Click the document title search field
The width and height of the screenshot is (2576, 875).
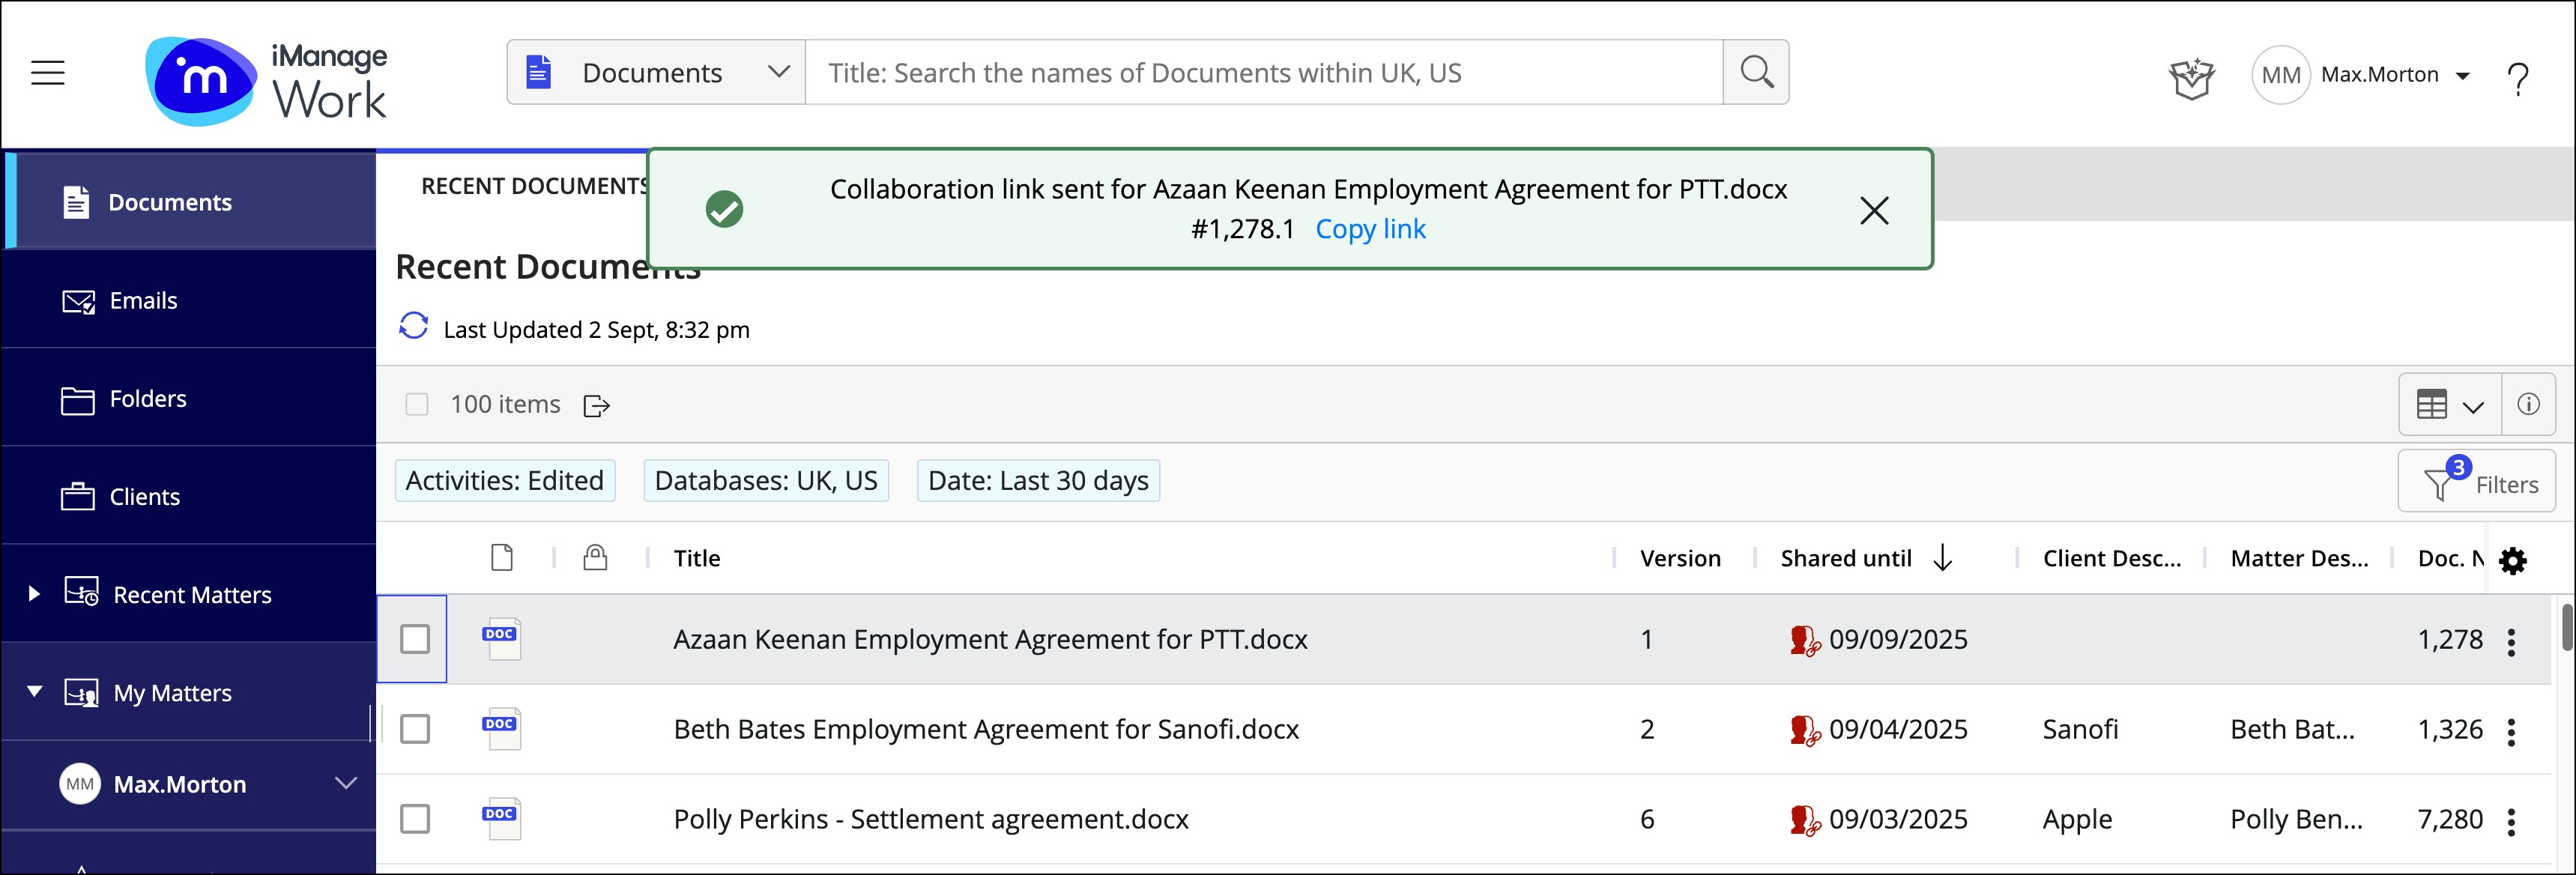(x=1263, y=73)
